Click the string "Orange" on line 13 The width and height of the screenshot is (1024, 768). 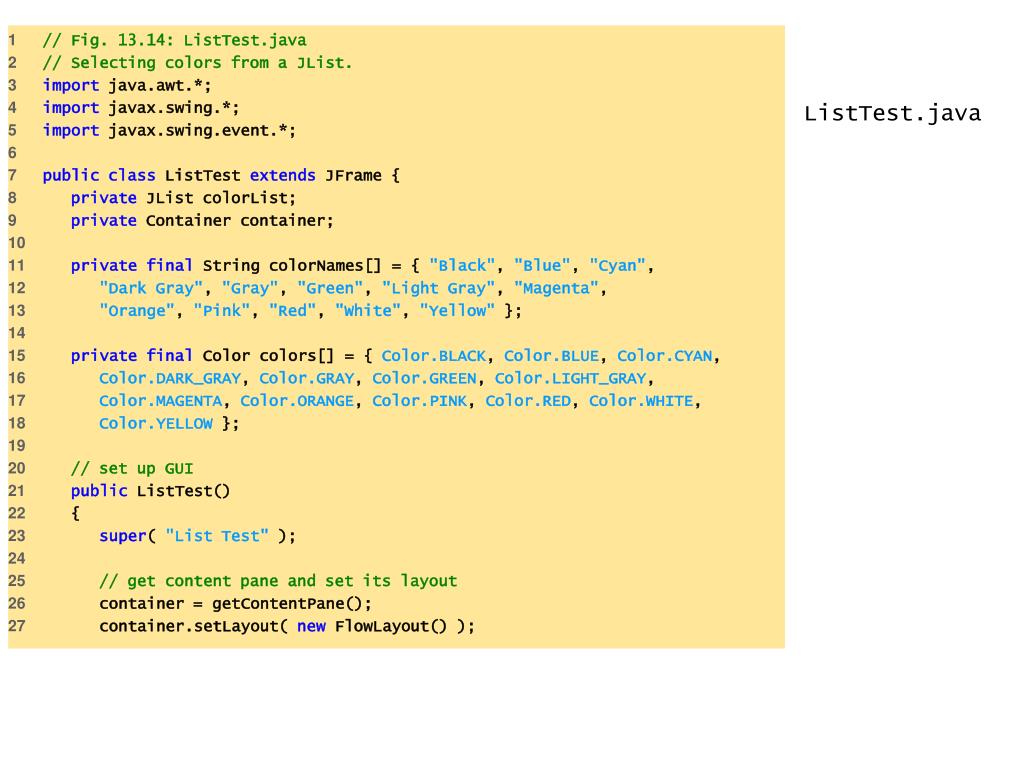pyautogui.click(x=137, y=311)
